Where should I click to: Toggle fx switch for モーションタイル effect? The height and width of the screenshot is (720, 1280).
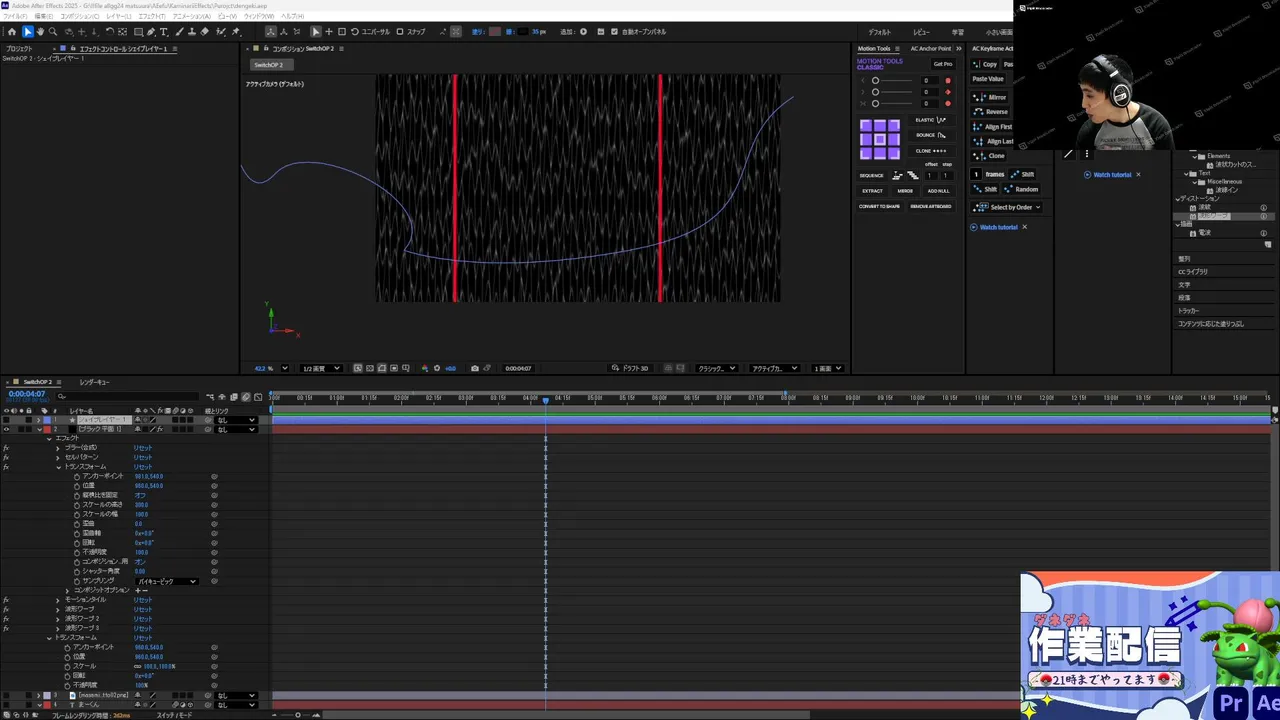click(6, 600)
